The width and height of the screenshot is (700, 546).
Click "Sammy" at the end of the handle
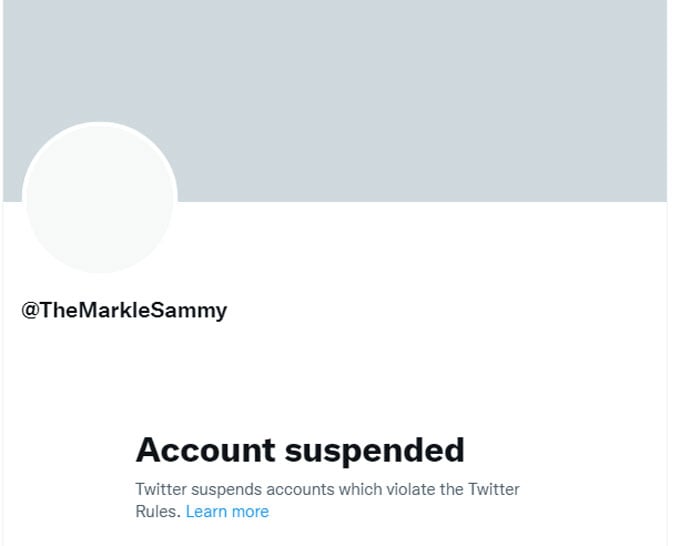pyautogui.click(x=197, y=310)
